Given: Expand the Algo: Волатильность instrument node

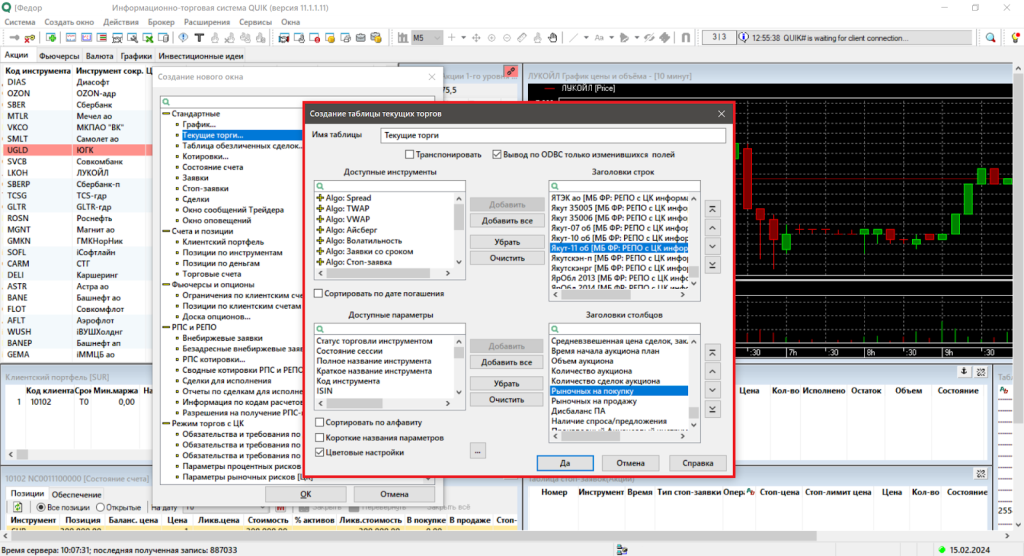Looking at the screenshot, I should point(320,240).
